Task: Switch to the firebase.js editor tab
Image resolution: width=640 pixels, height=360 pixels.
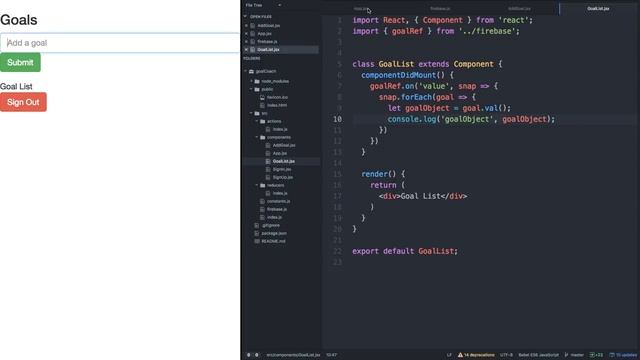Action: [x=440, y=9]
